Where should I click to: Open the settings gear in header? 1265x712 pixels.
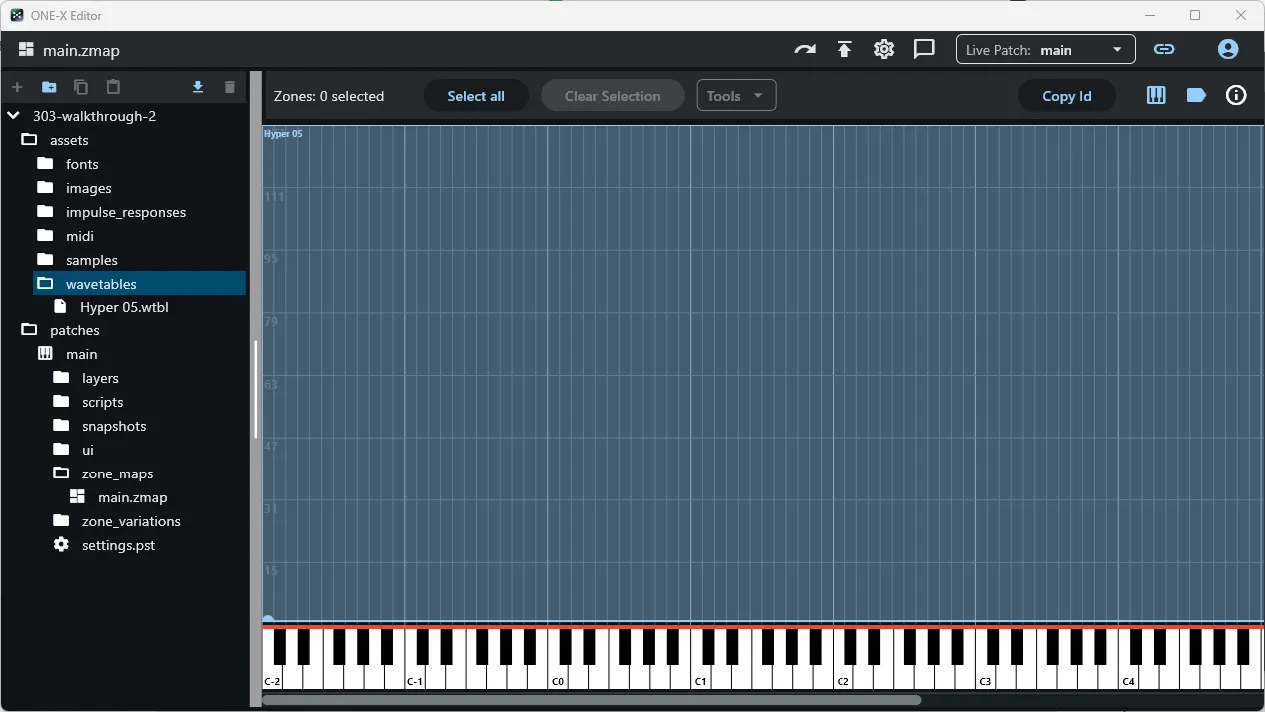[884, 49]
